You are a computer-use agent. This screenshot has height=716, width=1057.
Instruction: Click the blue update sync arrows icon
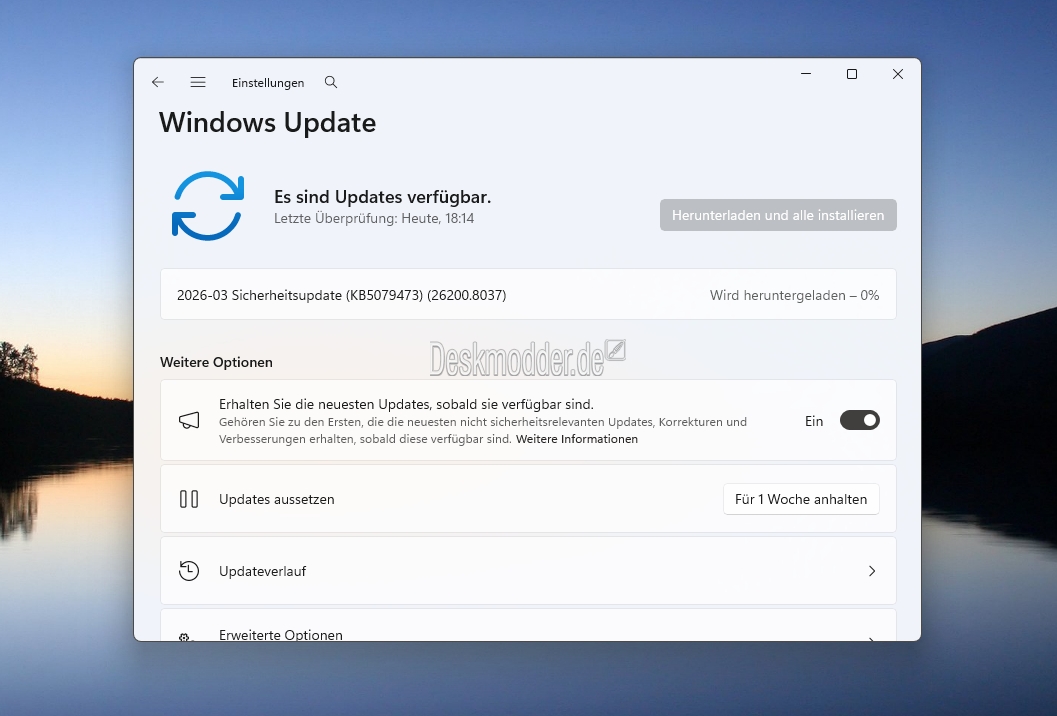click(208, 206)
